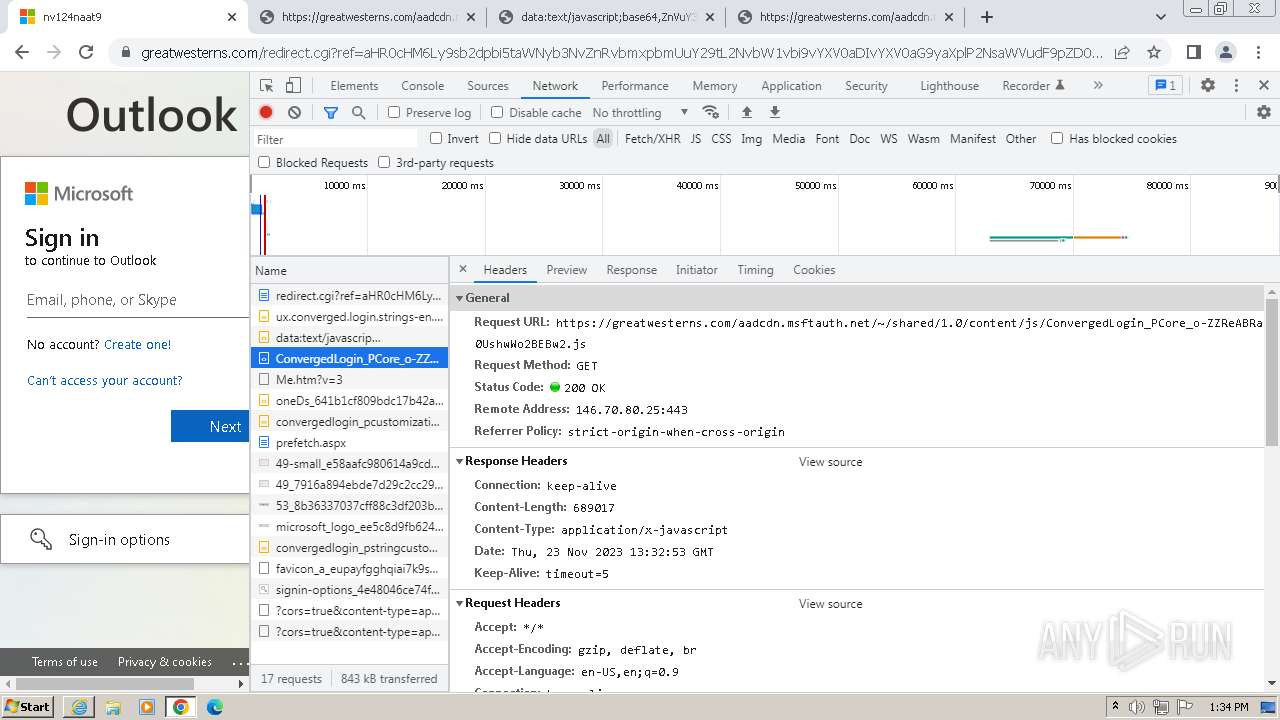Filter requests by JS type

[x=696, y=139]
